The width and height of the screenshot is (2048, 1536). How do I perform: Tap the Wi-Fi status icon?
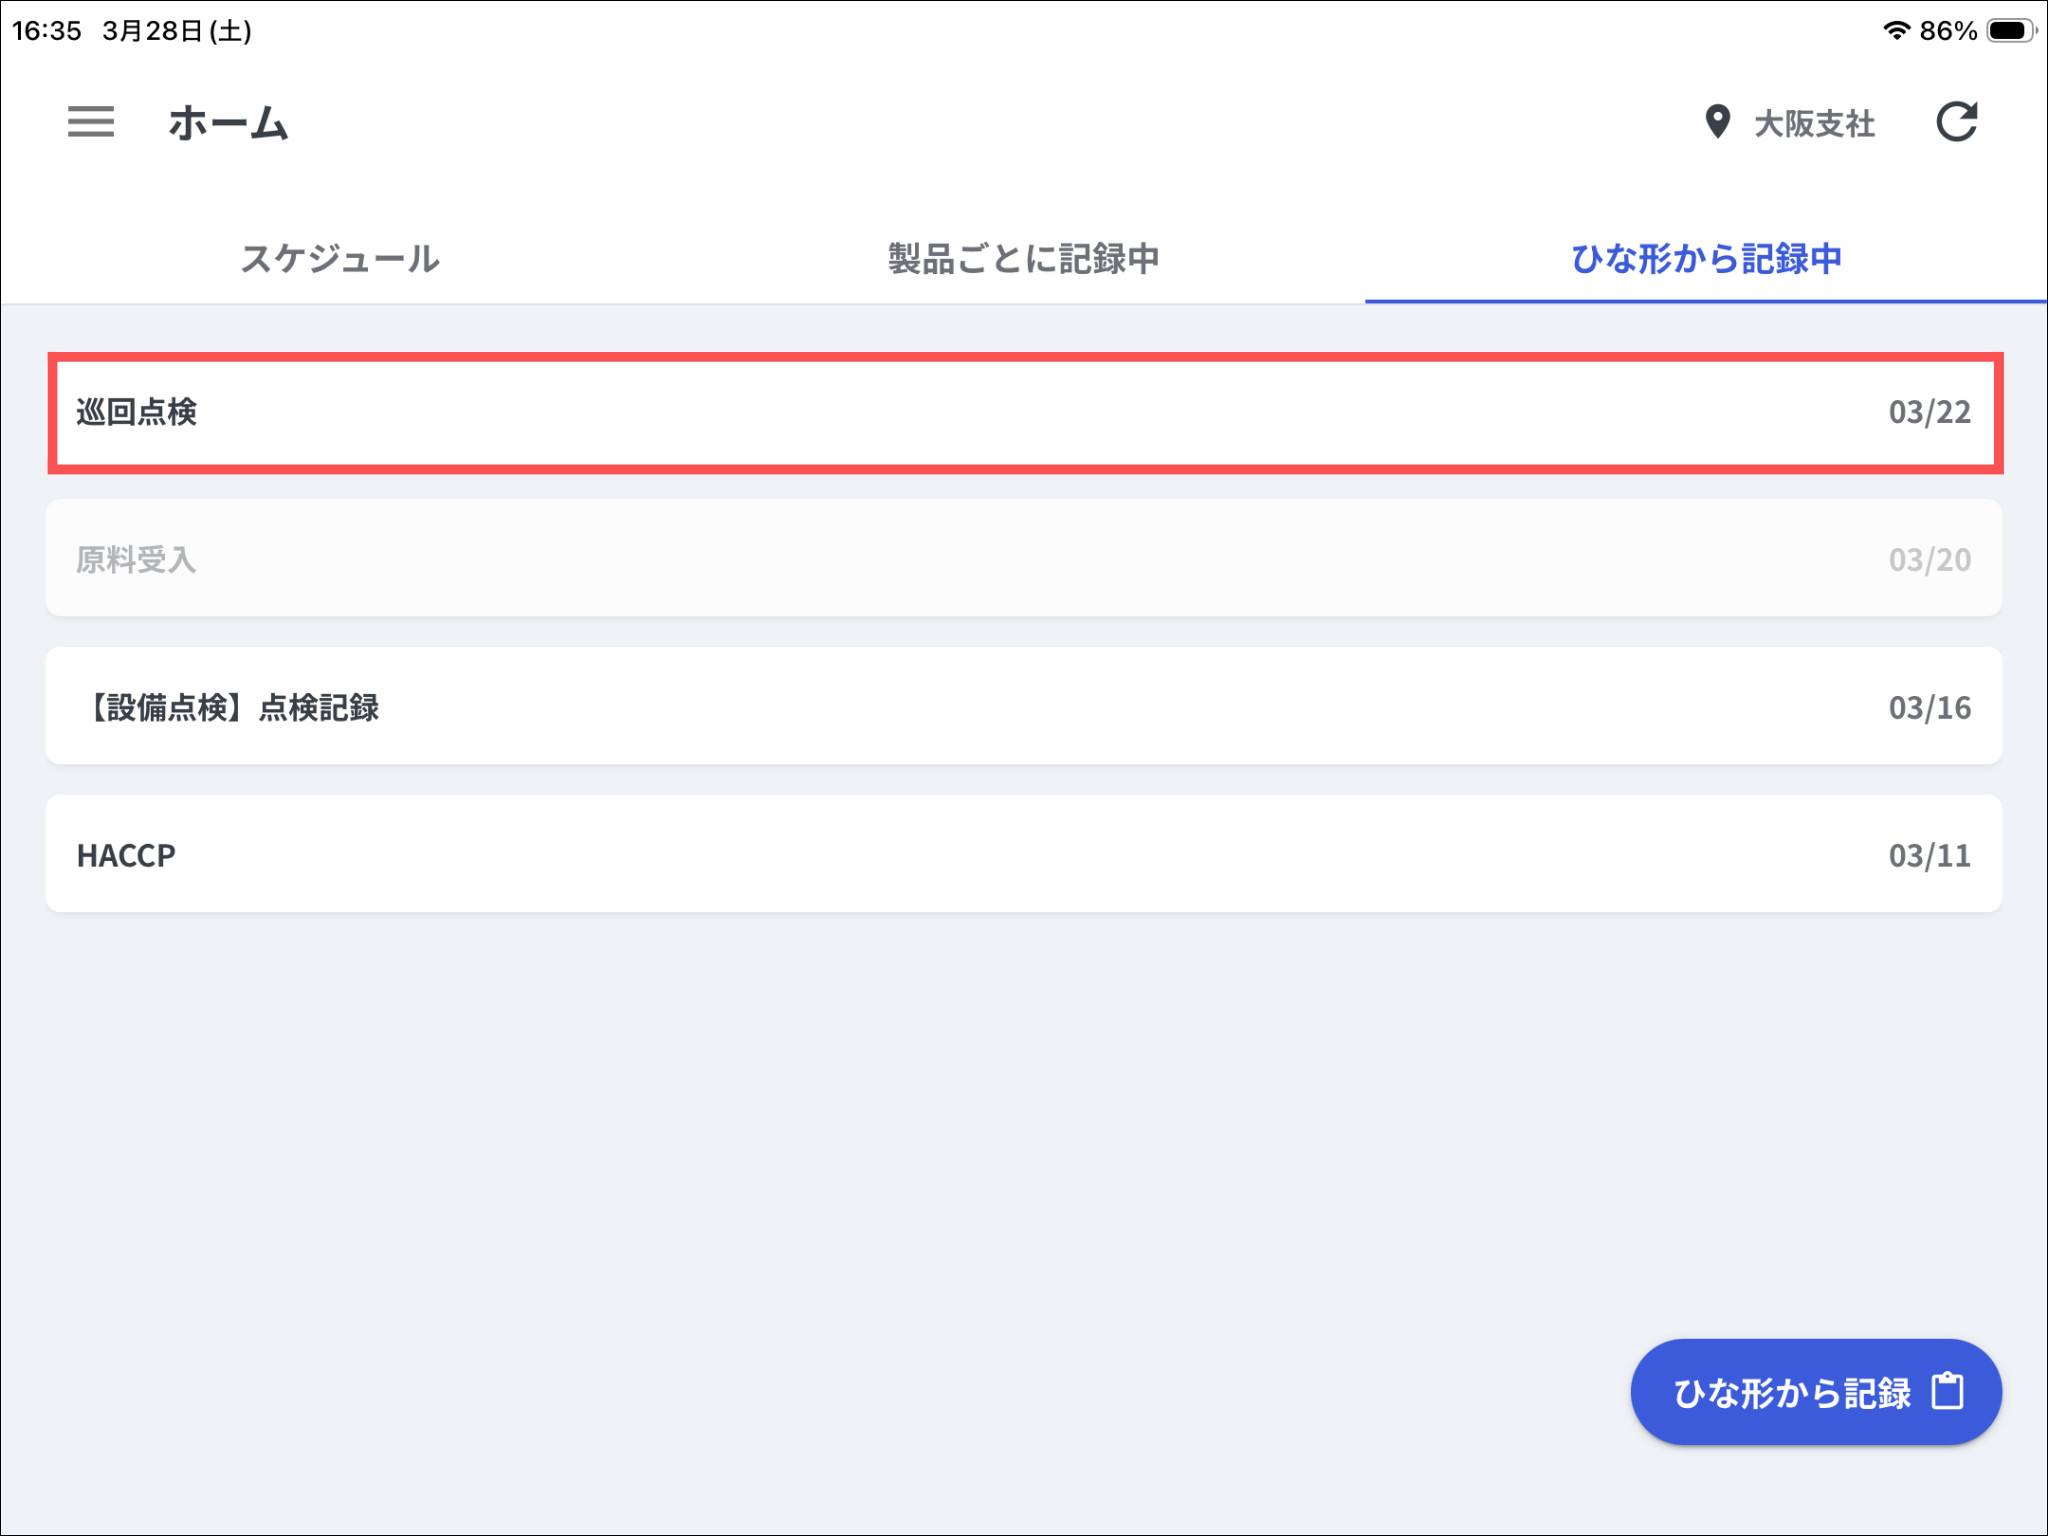pyautogui.click(x=1895, y=30)
